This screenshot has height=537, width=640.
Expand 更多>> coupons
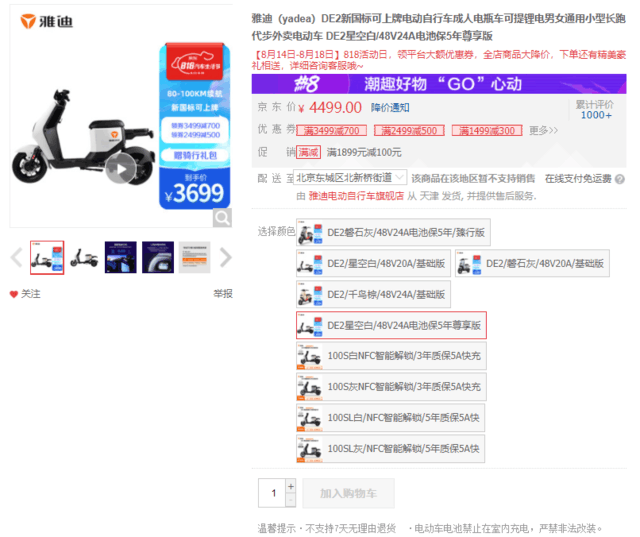543,131
